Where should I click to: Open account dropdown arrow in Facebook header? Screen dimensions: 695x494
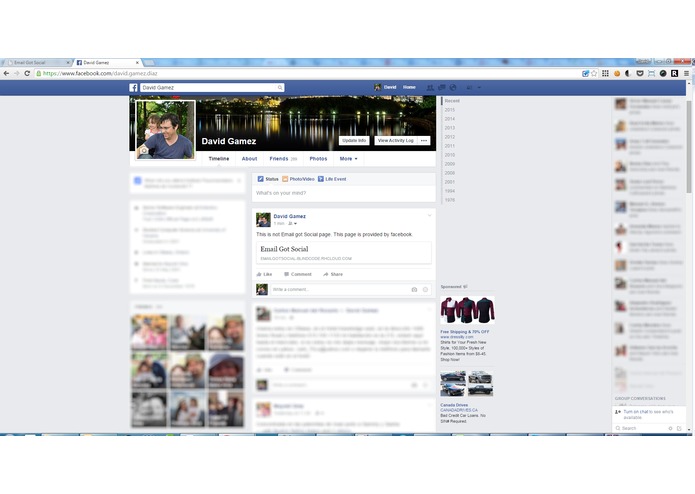[x=480, y=88]
